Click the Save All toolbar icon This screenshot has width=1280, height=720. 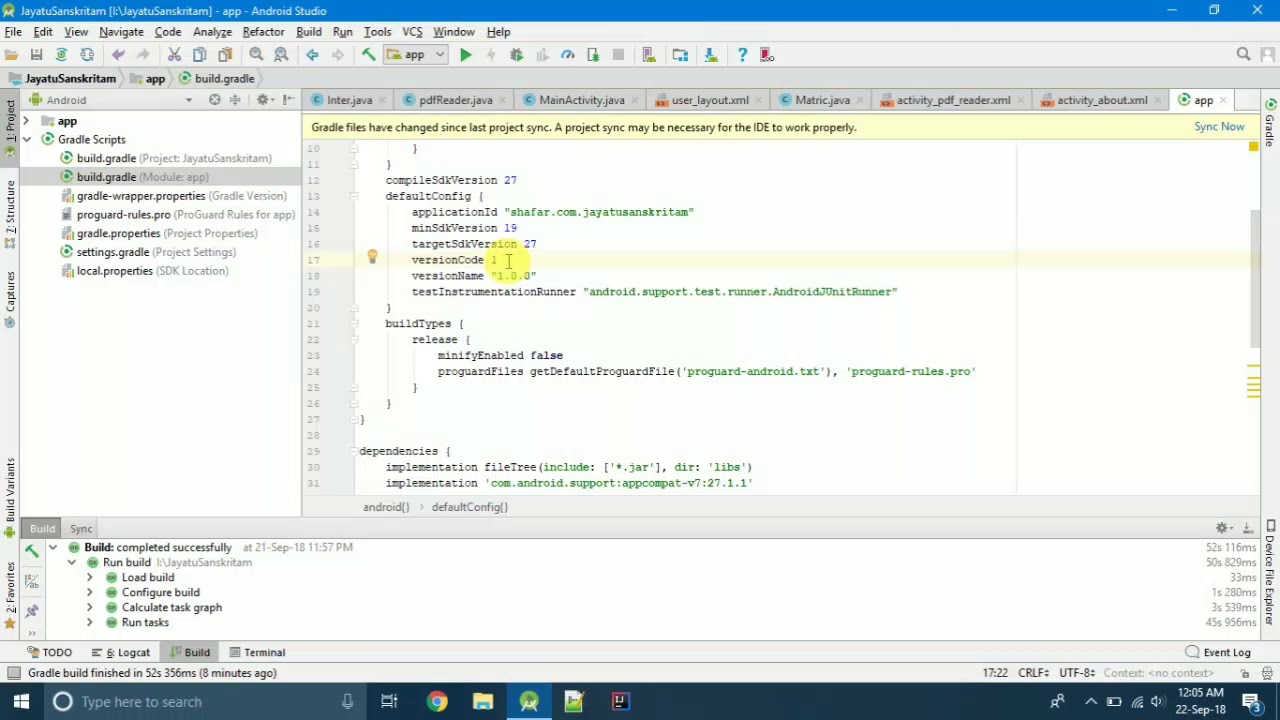[36, 55]
